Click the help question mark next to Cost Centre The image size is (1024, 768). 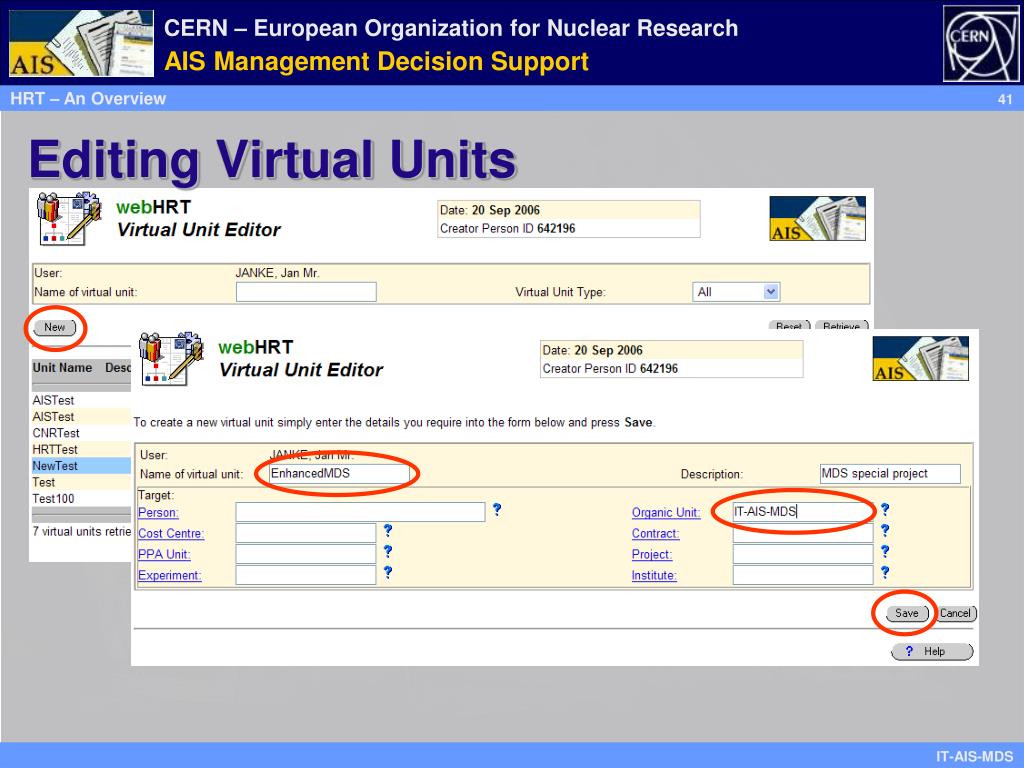388,530
